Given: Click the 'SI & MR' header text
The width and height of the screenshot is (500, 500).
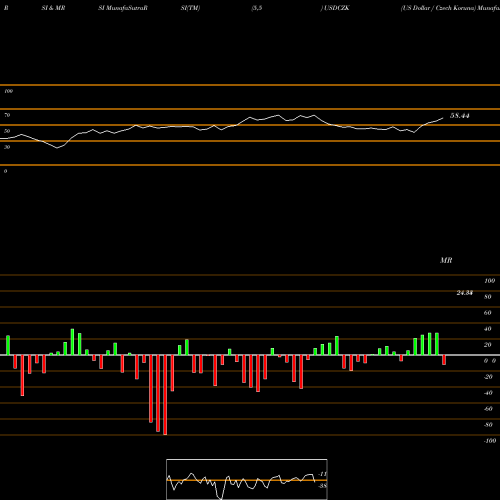Looking at the screenshot, I should click(x=53, y=8).
